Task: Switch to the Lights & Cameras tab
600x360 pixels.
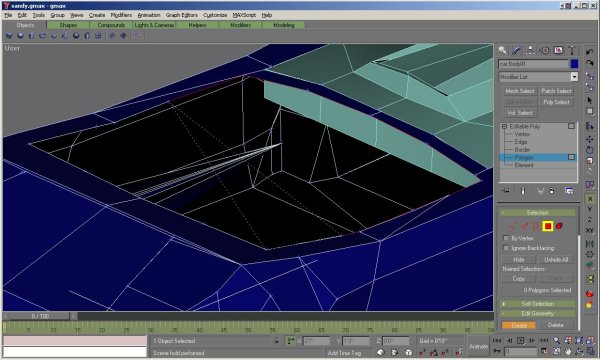Action: [x=154, y=25]
